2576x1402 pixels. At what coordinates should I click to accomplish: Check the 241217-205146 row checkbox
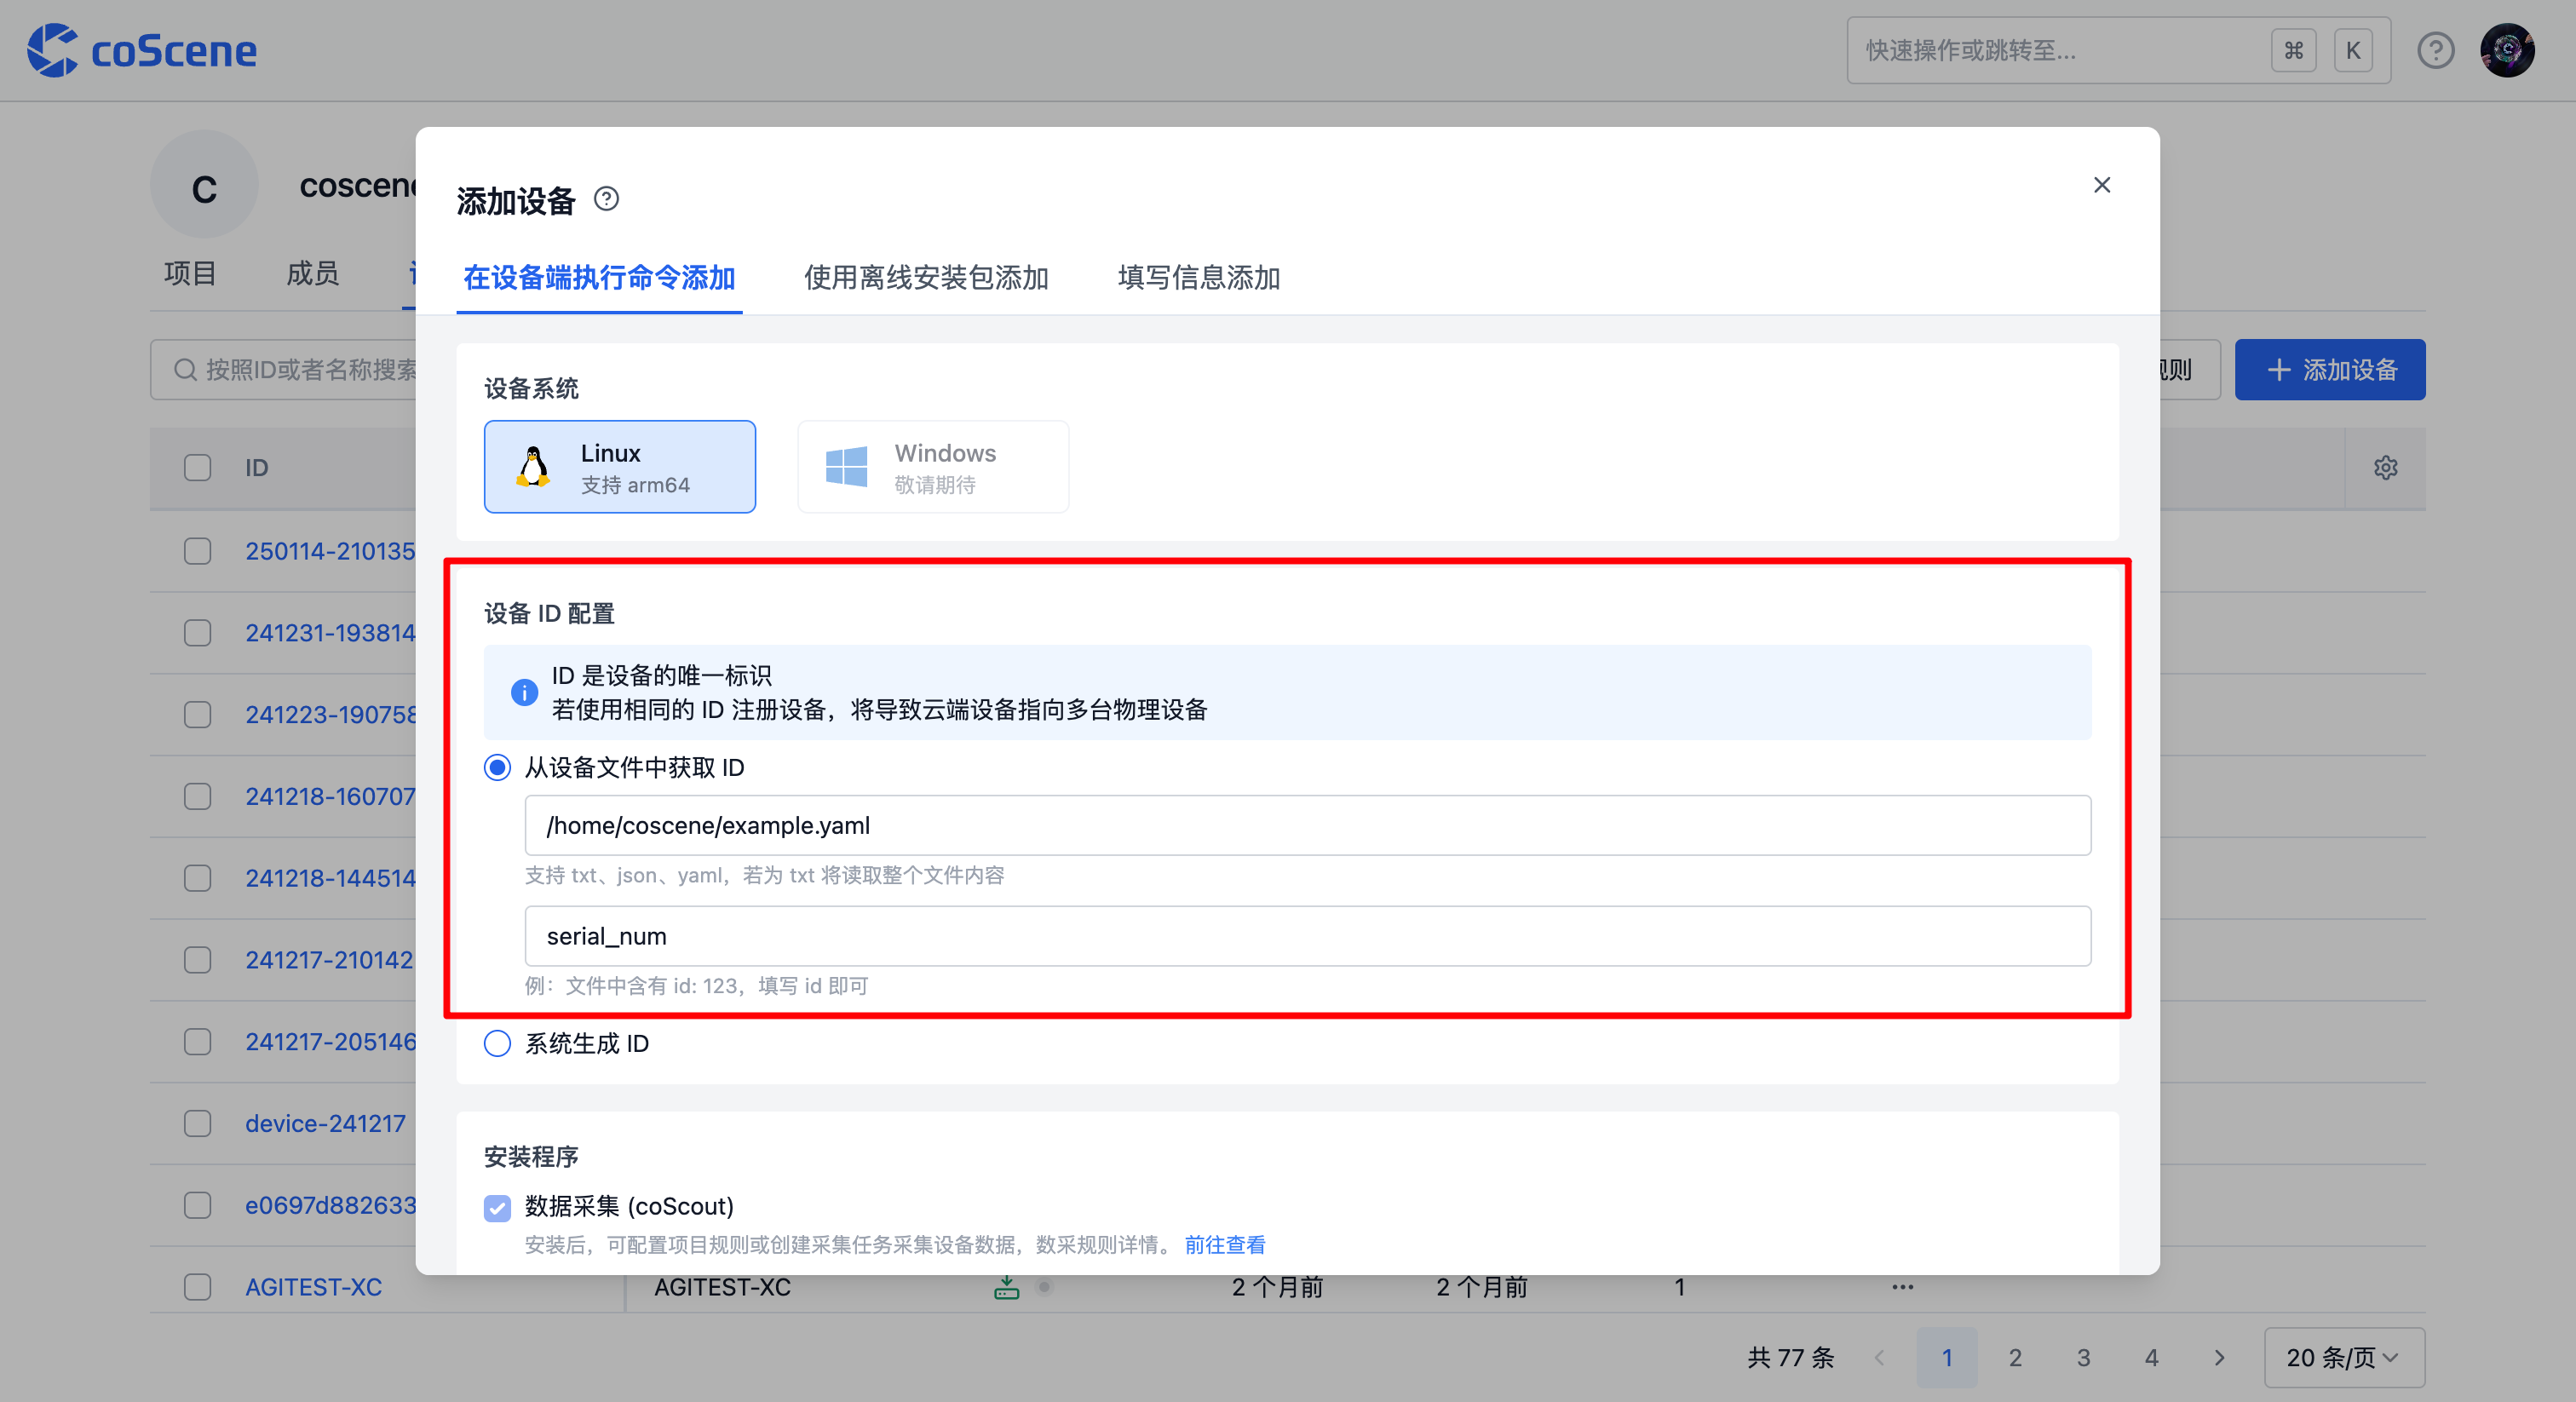[198, 1041]
